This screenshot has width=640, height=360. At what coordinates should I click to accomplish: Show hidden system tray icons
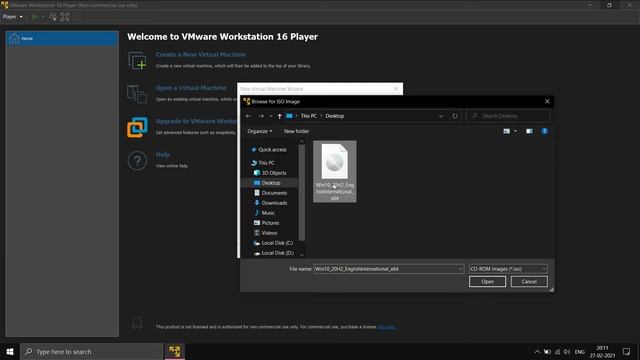coord(537,352)
